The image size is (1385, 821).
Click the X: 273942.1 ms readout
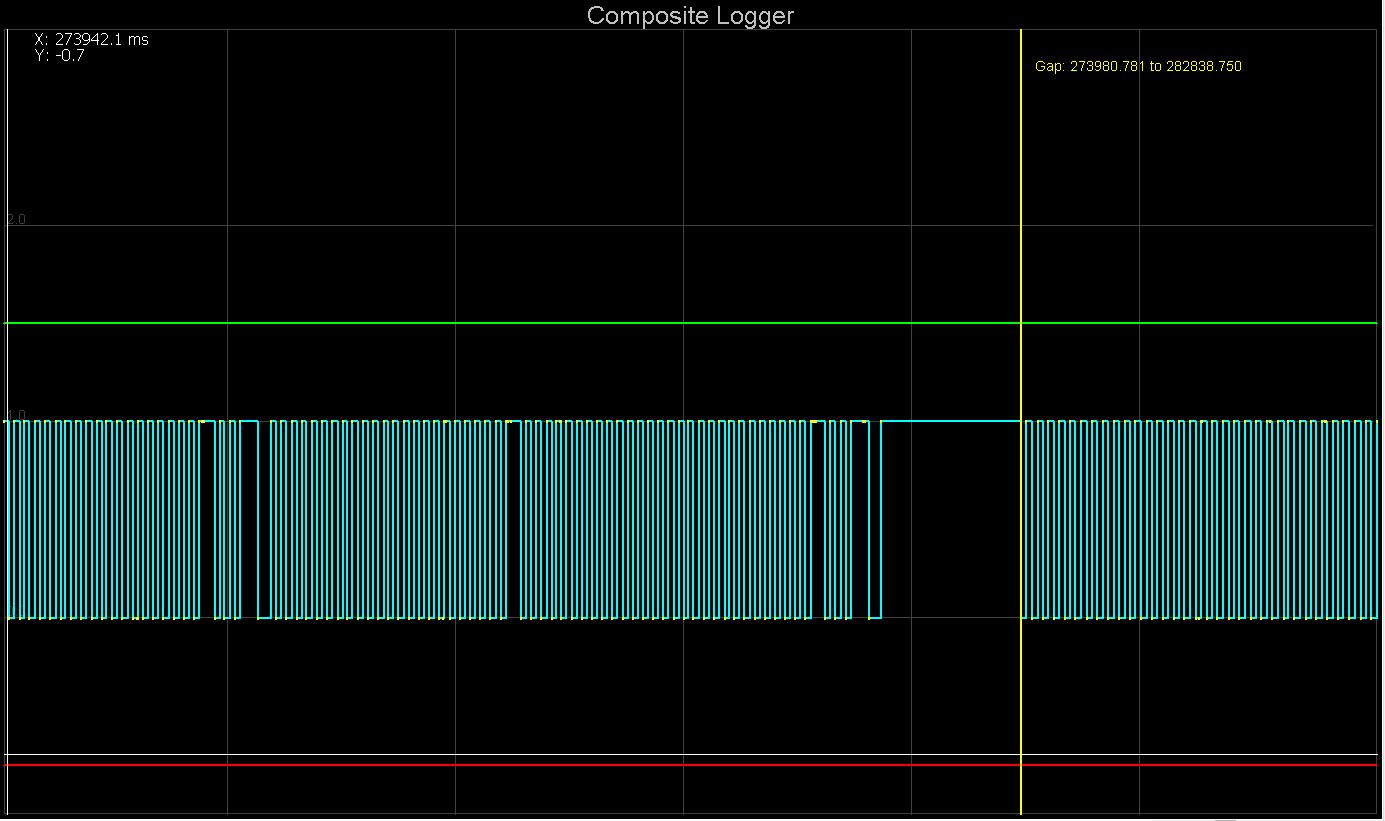pos(91,40)
